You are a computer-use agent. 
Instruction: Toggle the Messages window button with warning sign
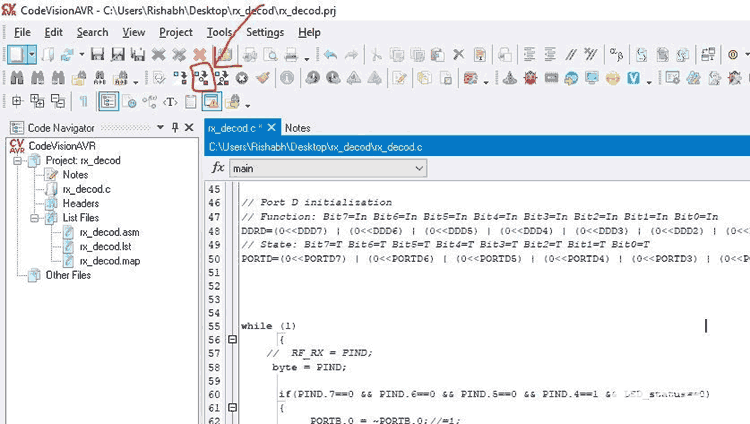pos(211,101)
